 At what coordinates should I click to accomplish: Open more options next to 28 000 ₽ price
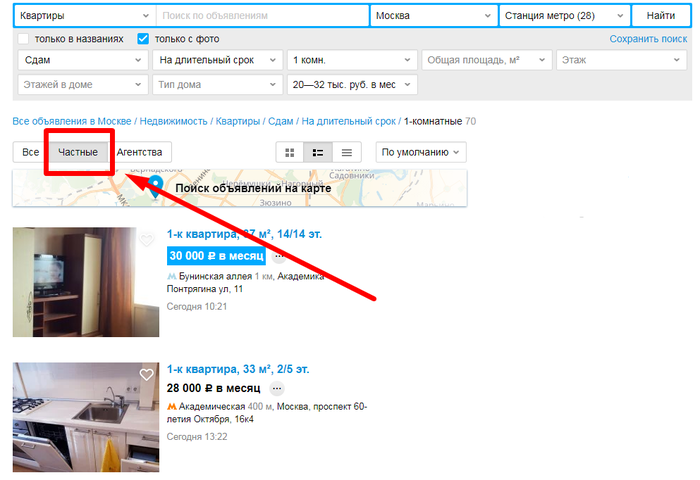(277, 388)
